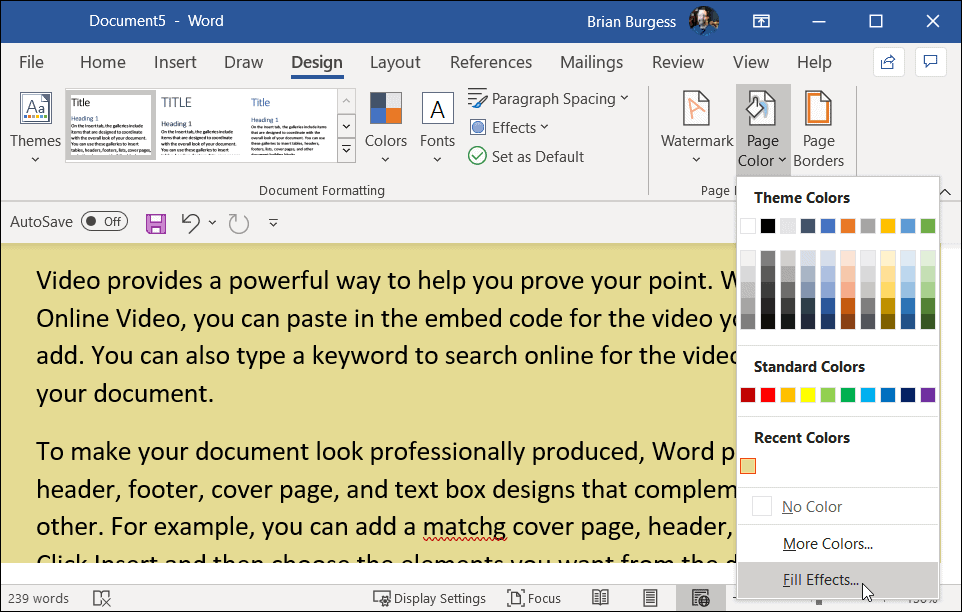Pick the white theme color swatch

(x=748, y=226)
